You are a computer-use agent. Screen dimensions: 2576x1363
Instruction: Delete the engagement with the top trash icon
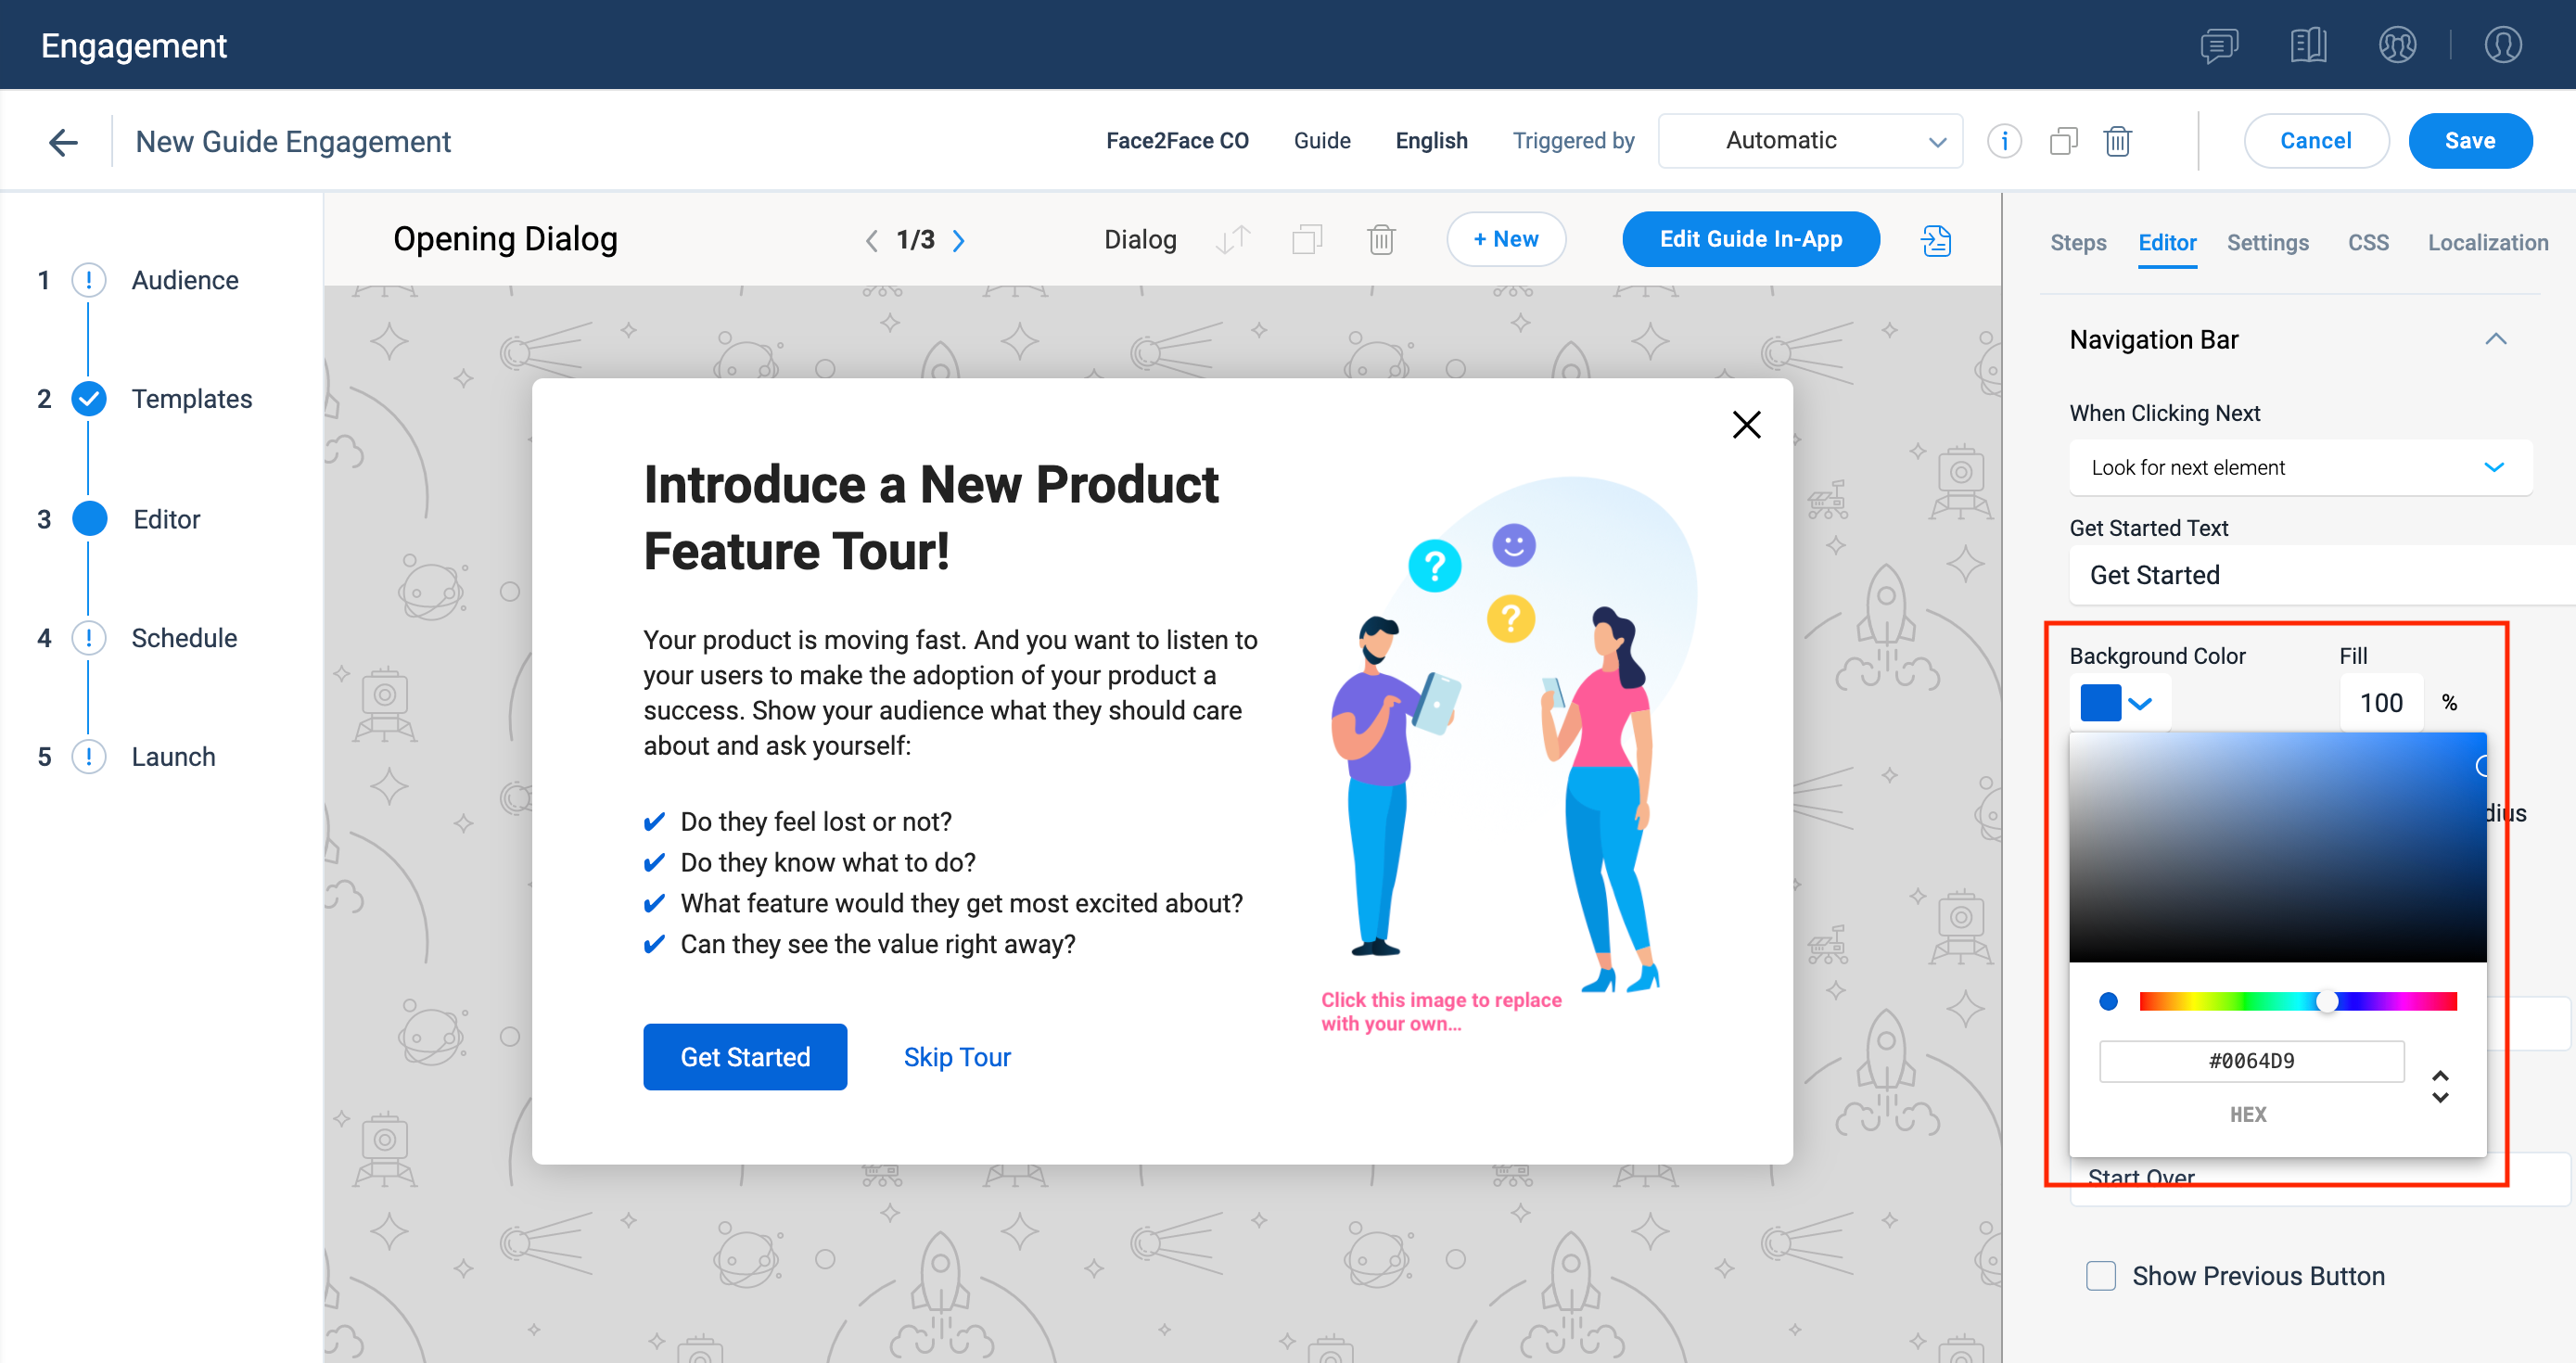2117,141
